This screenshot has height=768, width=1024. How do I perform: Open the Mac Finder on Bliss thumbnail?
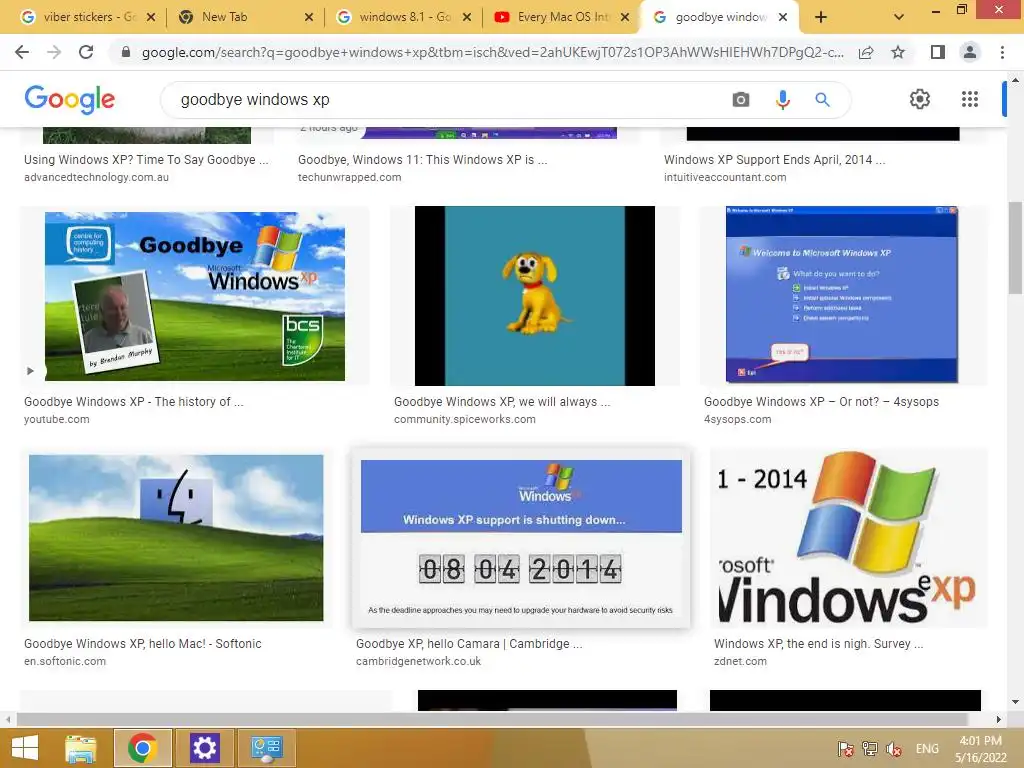(176, 537)
